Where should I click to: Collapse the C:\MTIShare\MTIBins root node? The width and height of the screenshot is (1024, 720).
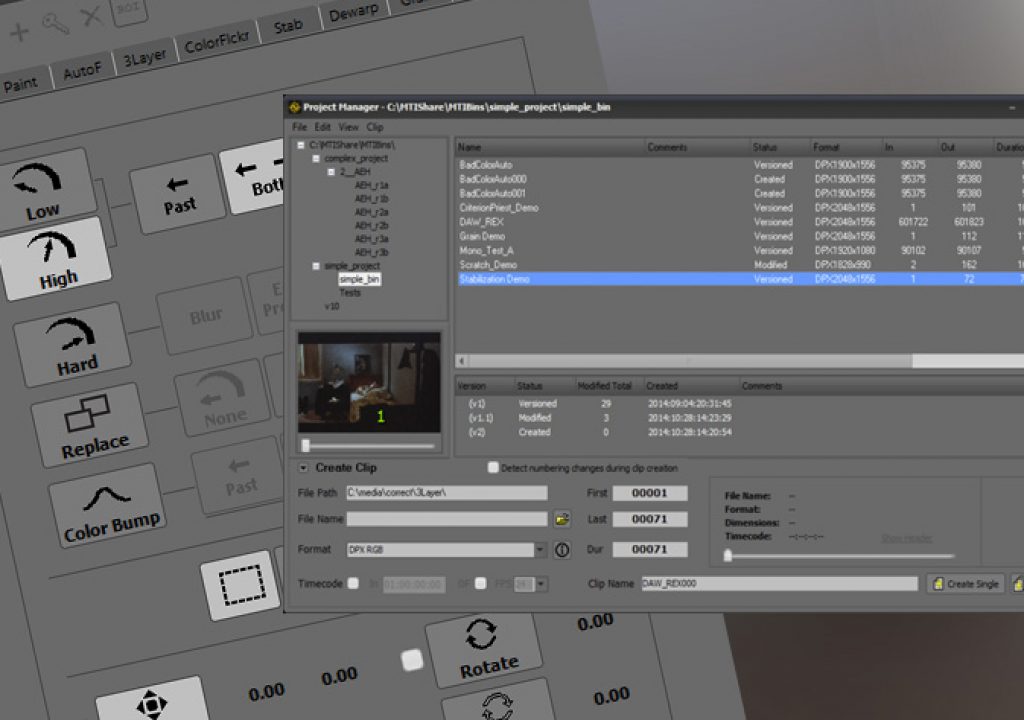(301, 145)
